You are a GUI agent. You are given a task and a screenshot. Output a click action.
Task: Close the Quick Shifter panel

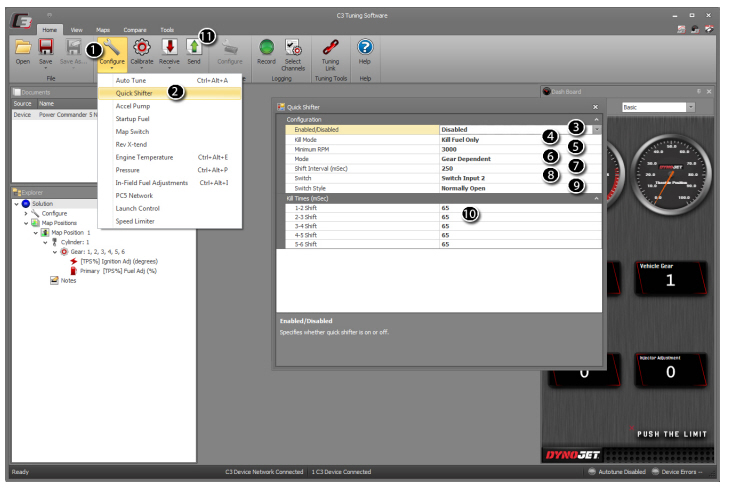point(595,106)
